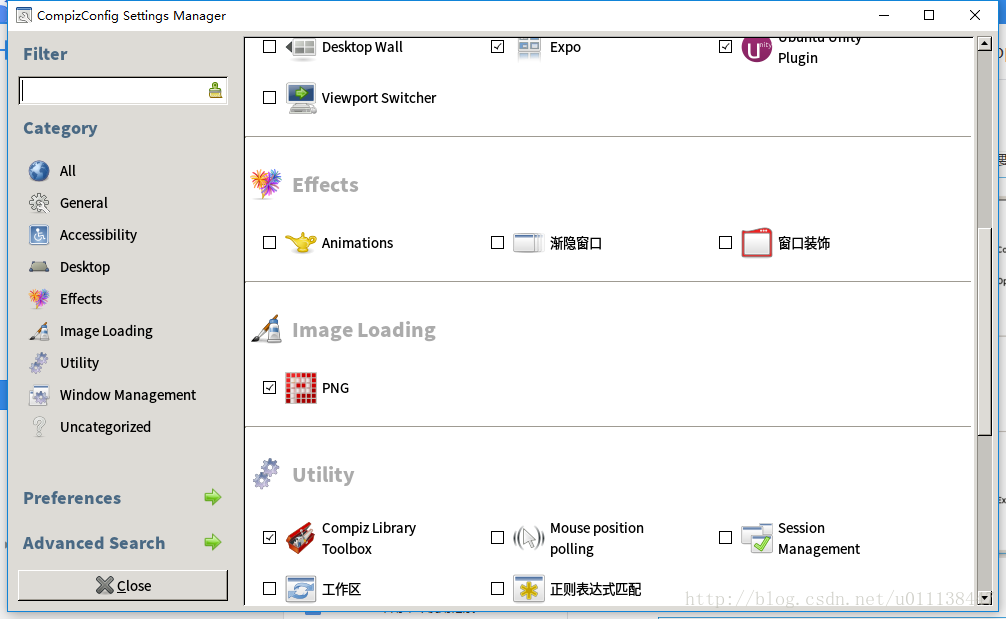Click the Uncategorized category label

pyautogui.click(x=105, y=427)
